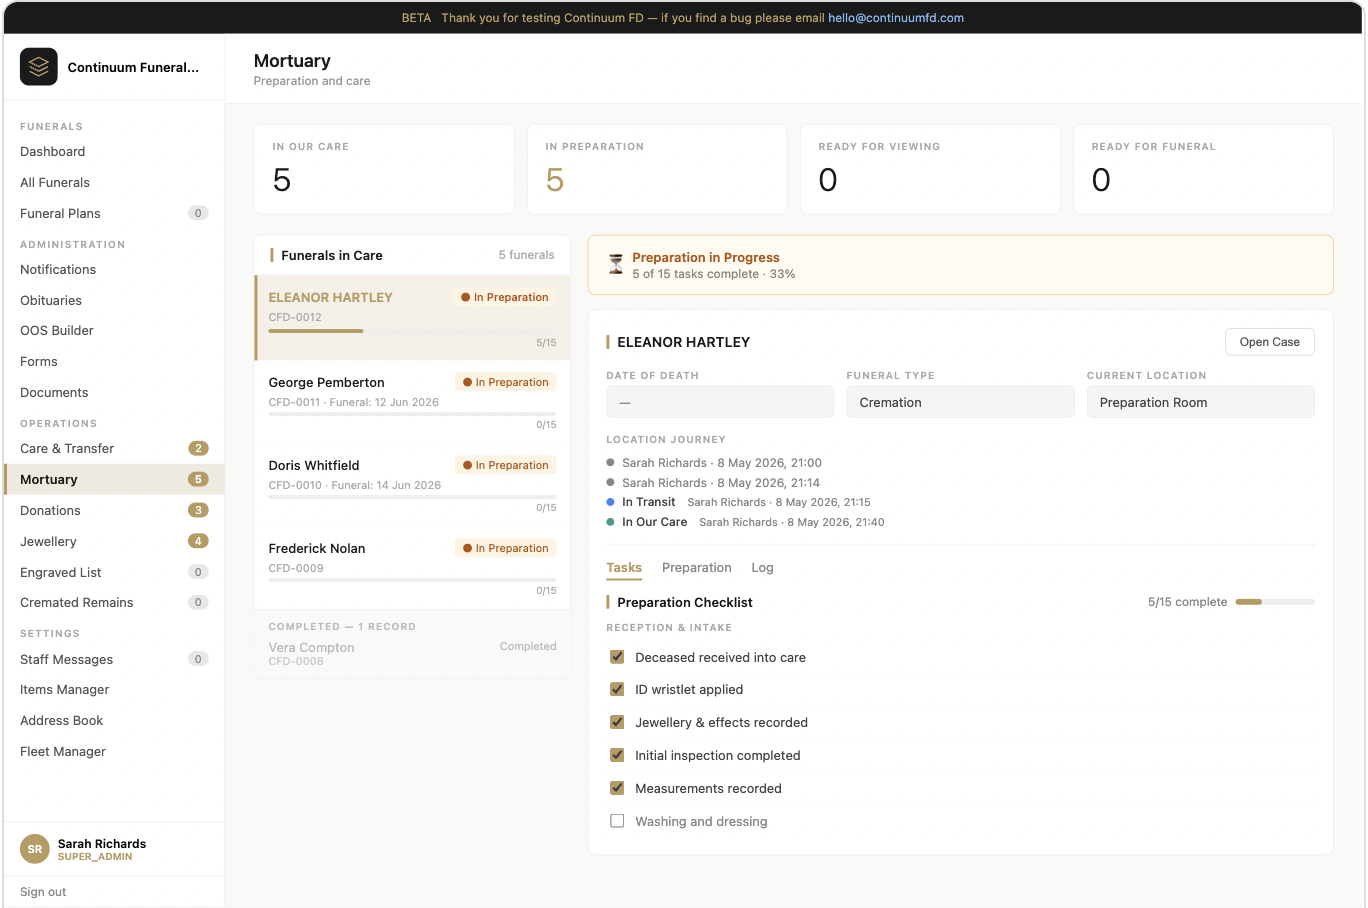Click the In Preparation stat card

[x=657, y=169]
